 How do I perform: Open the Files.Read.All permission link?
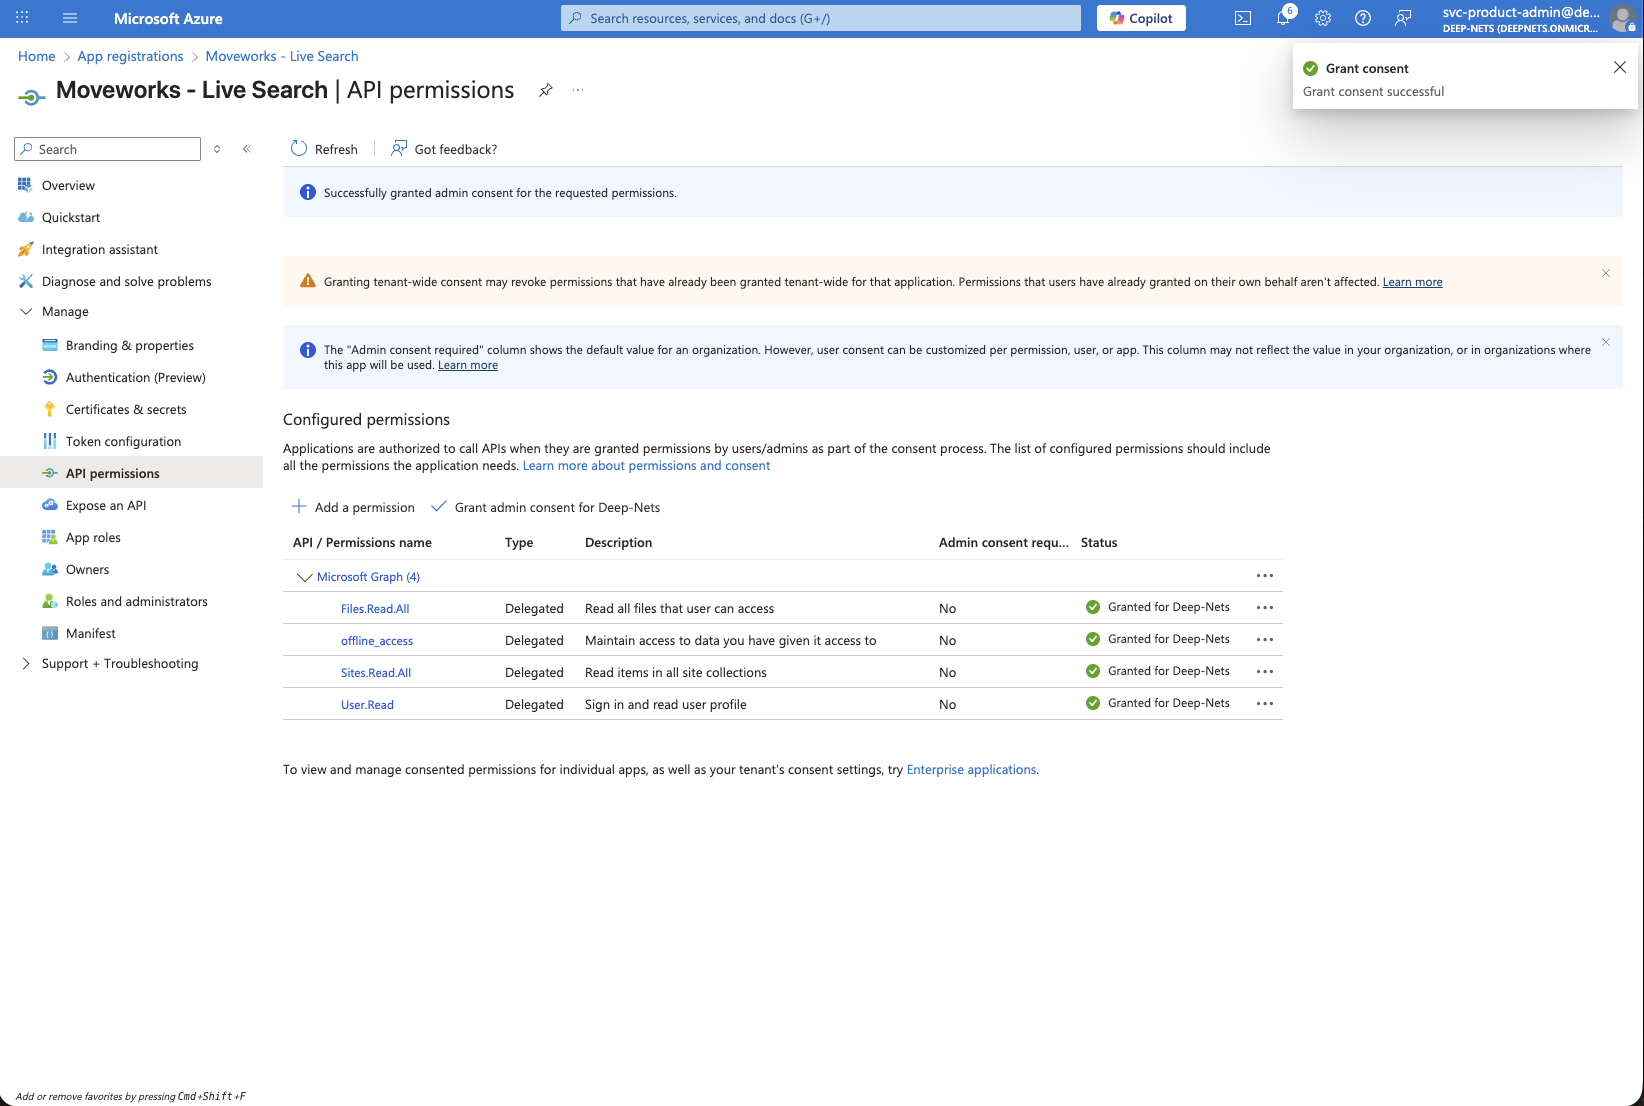pyautogui.click(x=375, y=609)
